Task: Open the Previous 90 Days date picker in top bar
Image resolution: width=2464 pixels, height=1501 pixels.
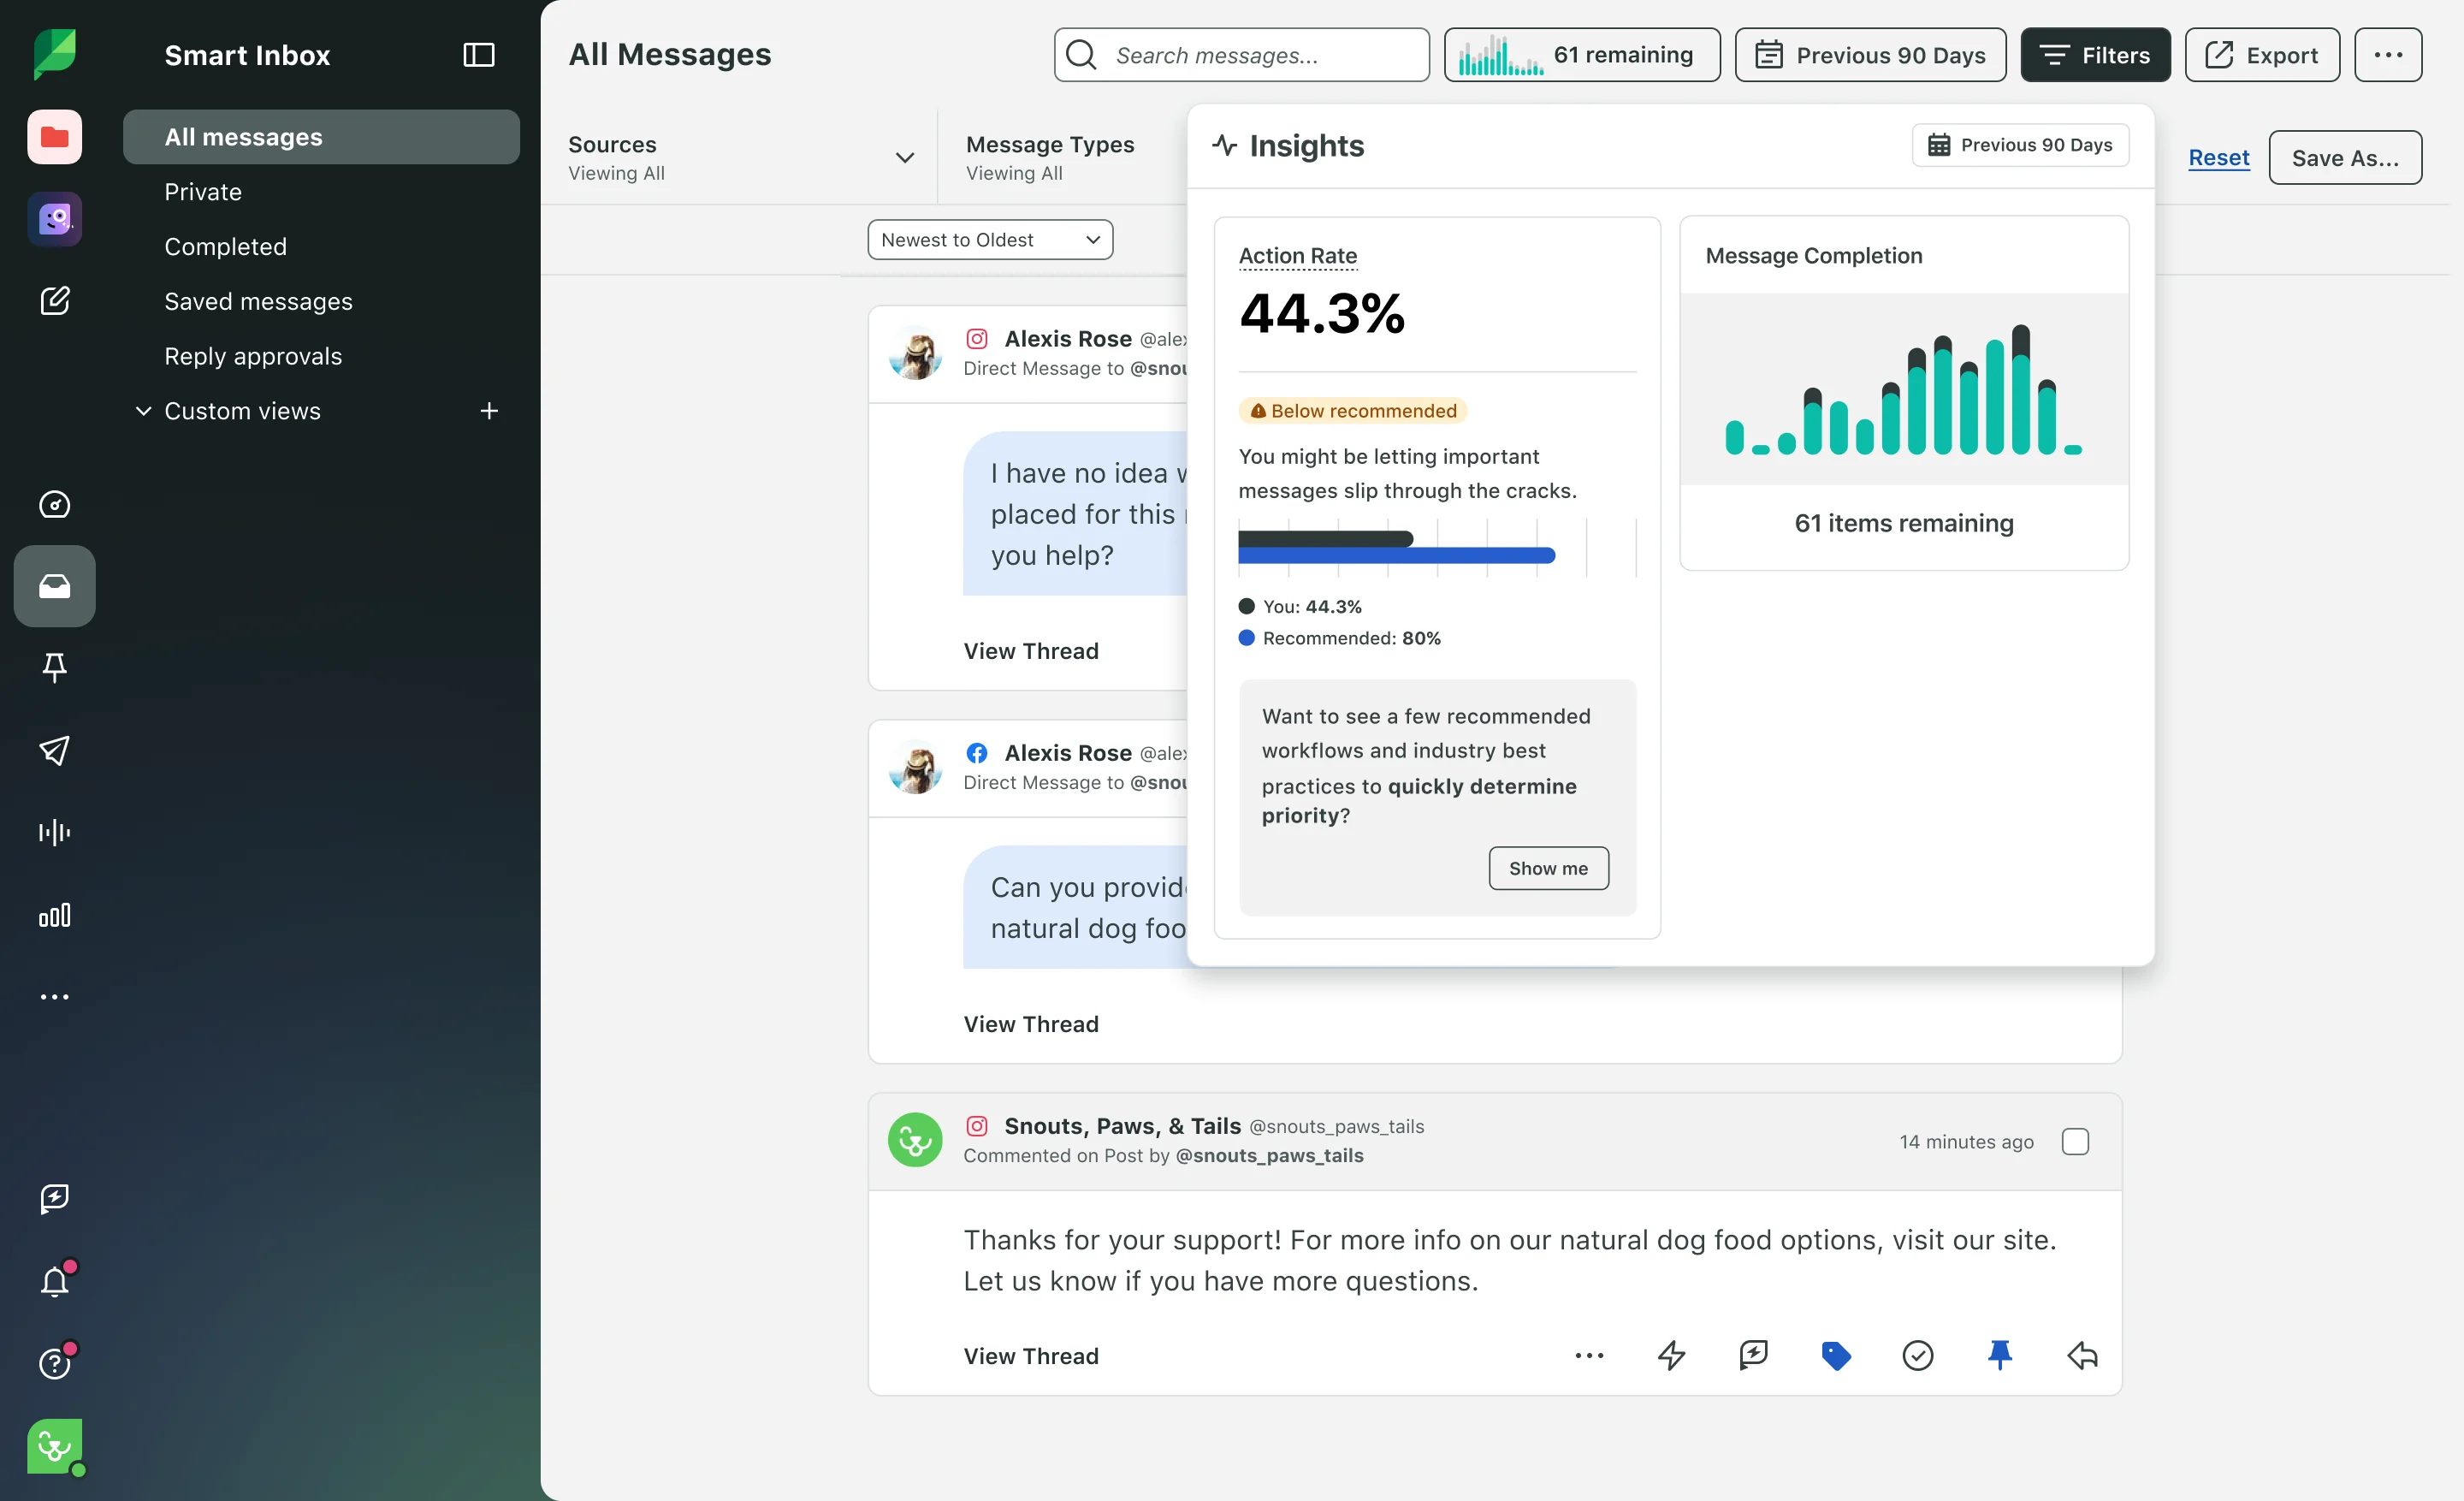Action: tap(1870, 55)
